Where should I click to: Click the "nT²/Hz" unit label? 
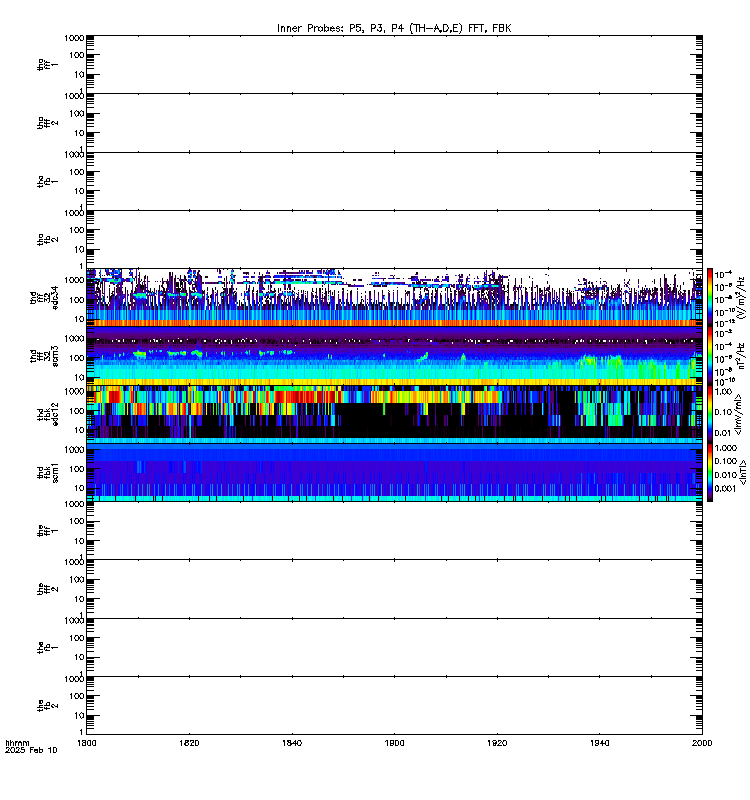point(742,356)
